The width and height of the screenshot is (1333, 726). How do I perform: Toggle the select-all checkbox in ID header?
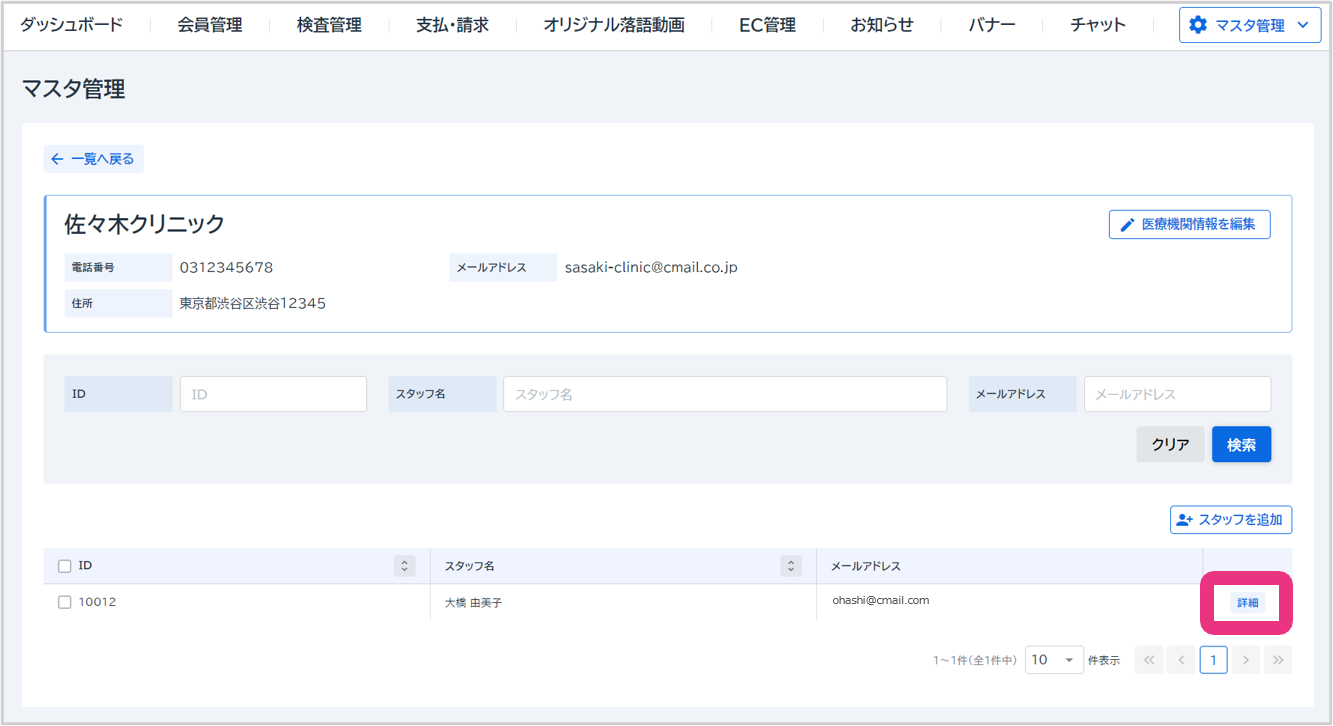pyautogui.click(x=65, y=566)
